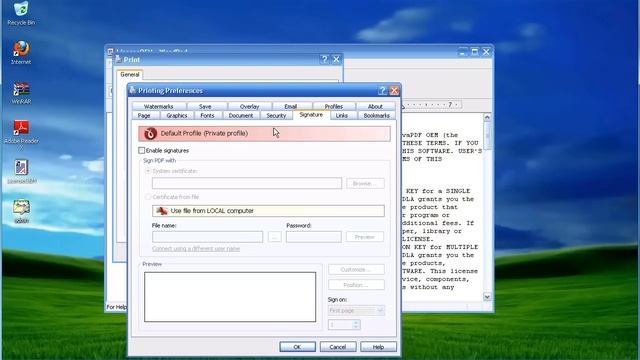Open the Adobe Reader desktop icon
This screenshot has height=360, width=640.
pyautogui.click(x=21, y=133)
